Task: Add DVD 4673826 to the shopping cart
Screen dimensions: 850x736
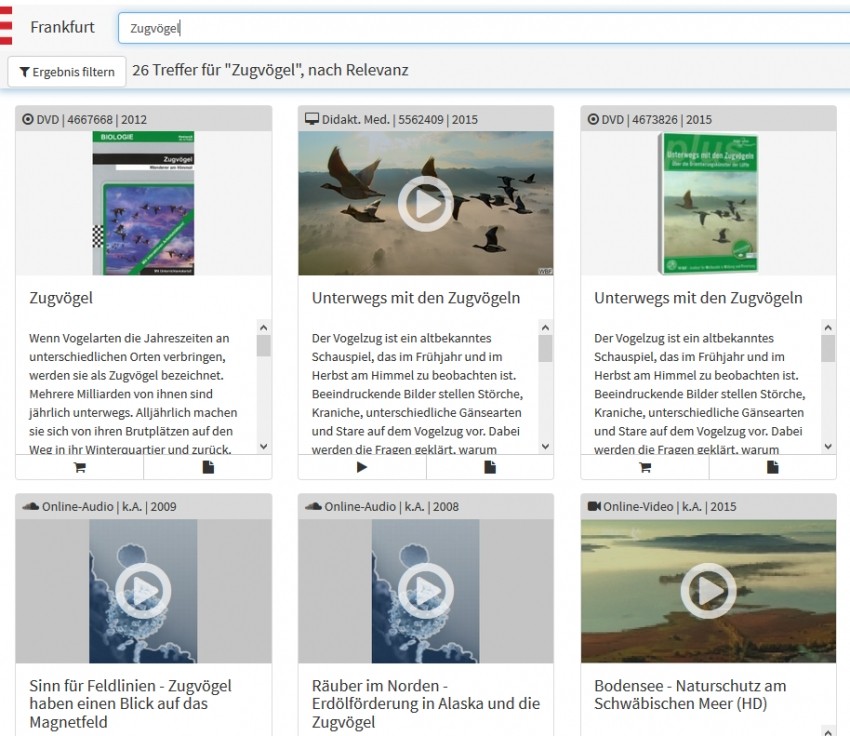Action: [x=644, y=467]
